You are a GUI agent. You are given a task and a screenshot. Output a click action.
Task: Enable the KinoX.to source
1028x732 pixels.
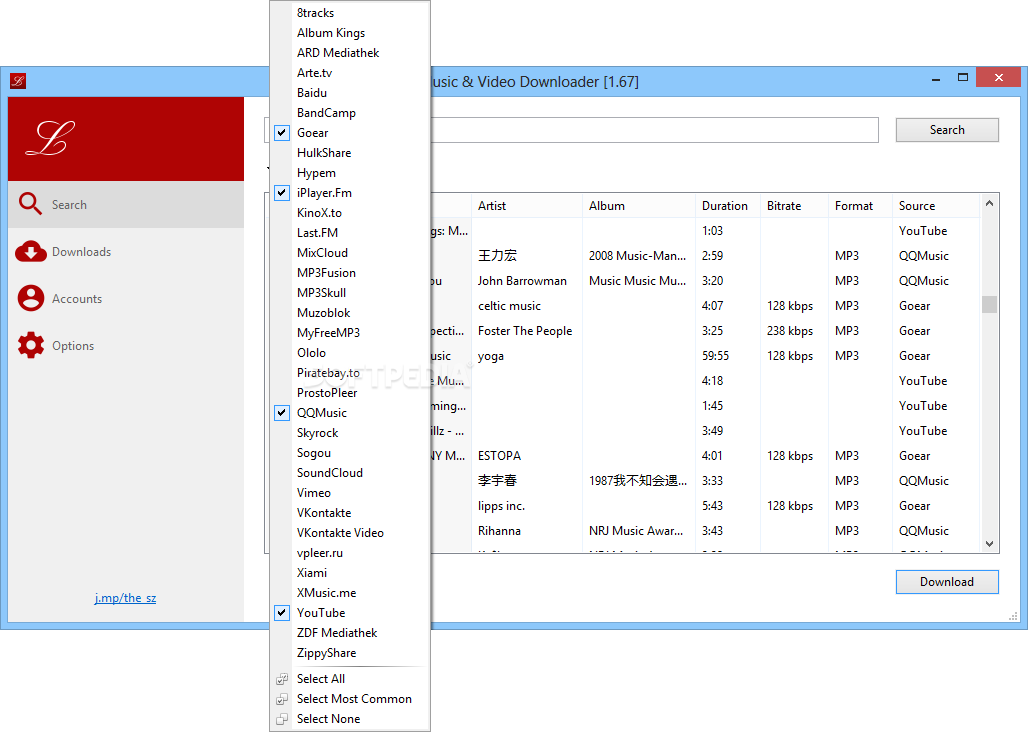coord(350,213)
